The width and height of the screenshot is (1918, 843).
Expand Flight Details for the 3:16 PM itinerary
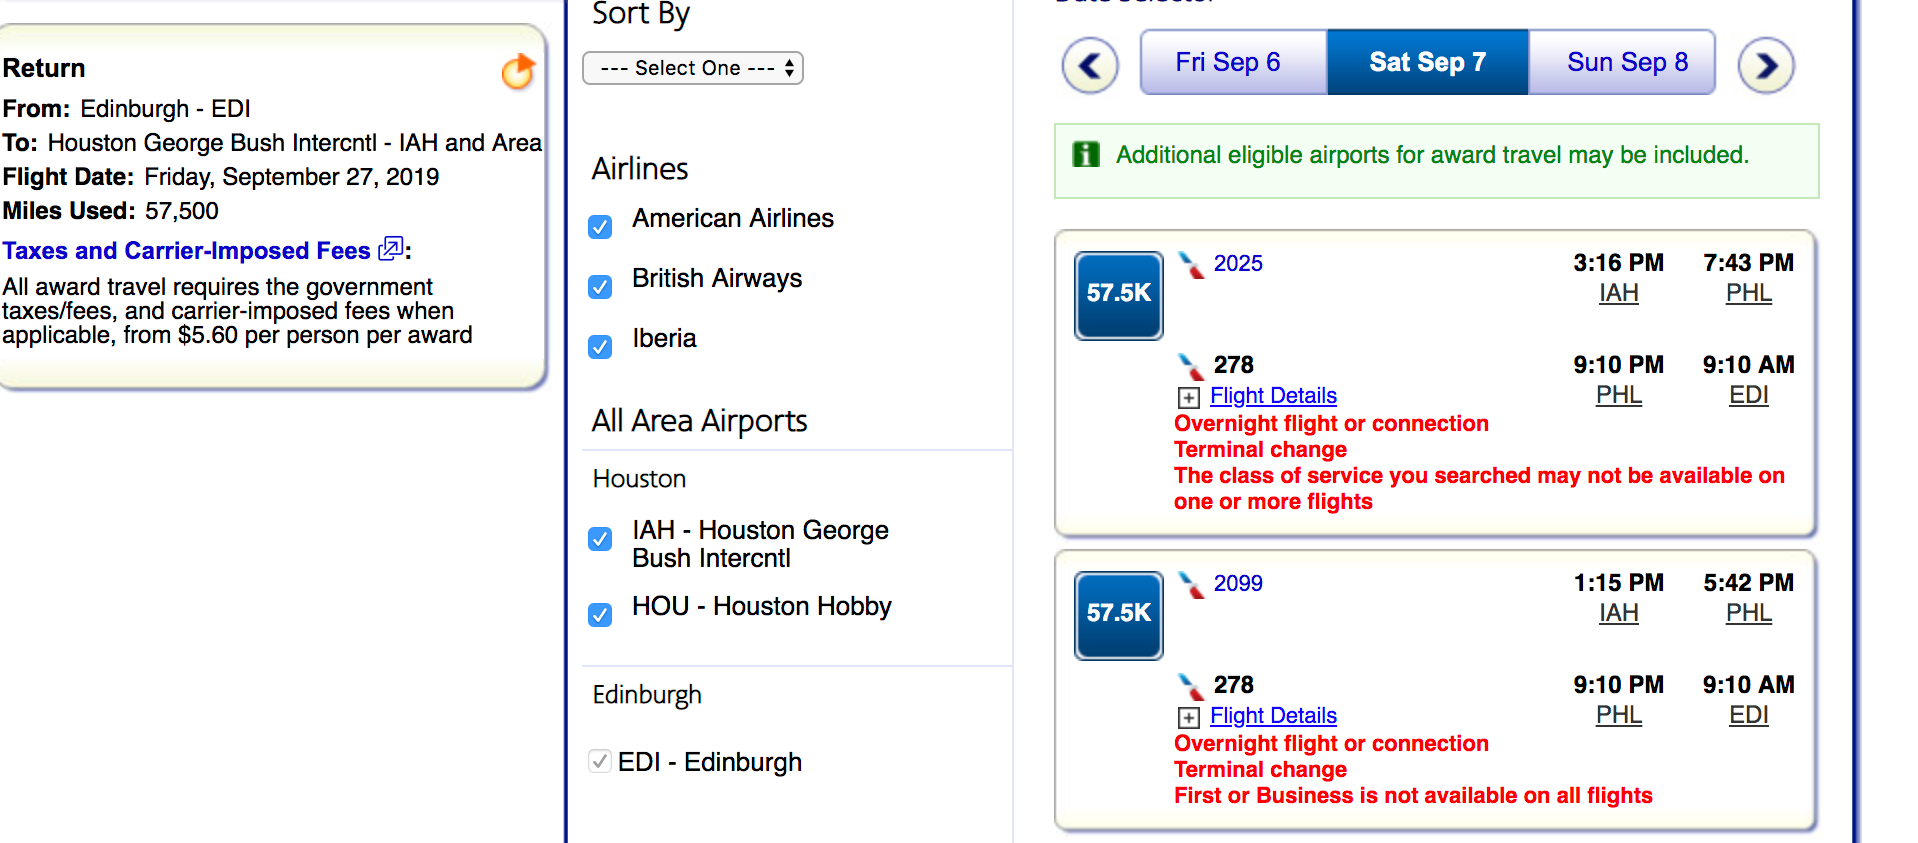click(1272, 396)
